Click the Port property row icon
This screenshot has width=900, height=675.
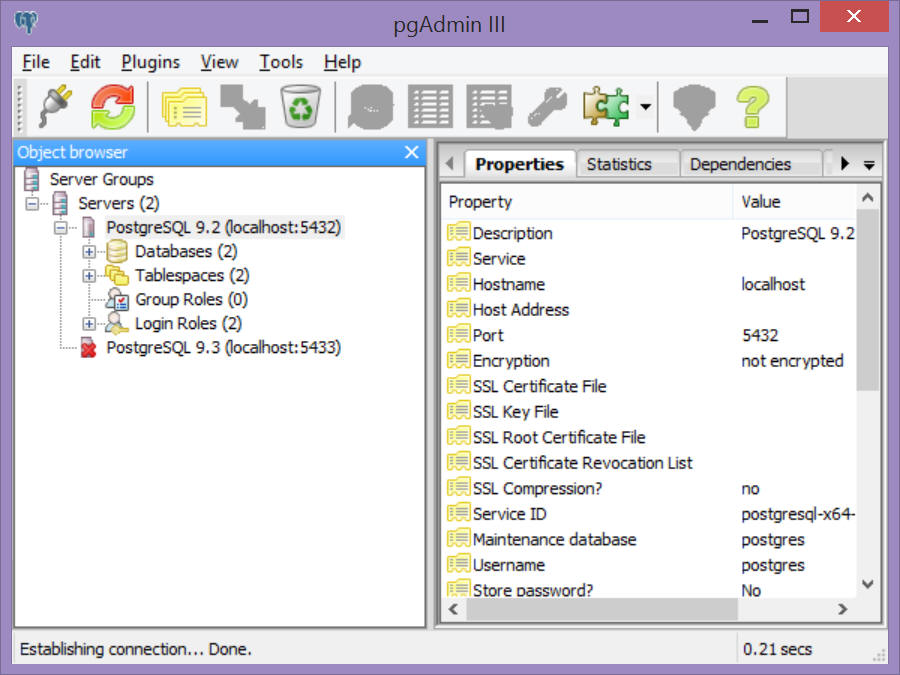tap(459, 334)
